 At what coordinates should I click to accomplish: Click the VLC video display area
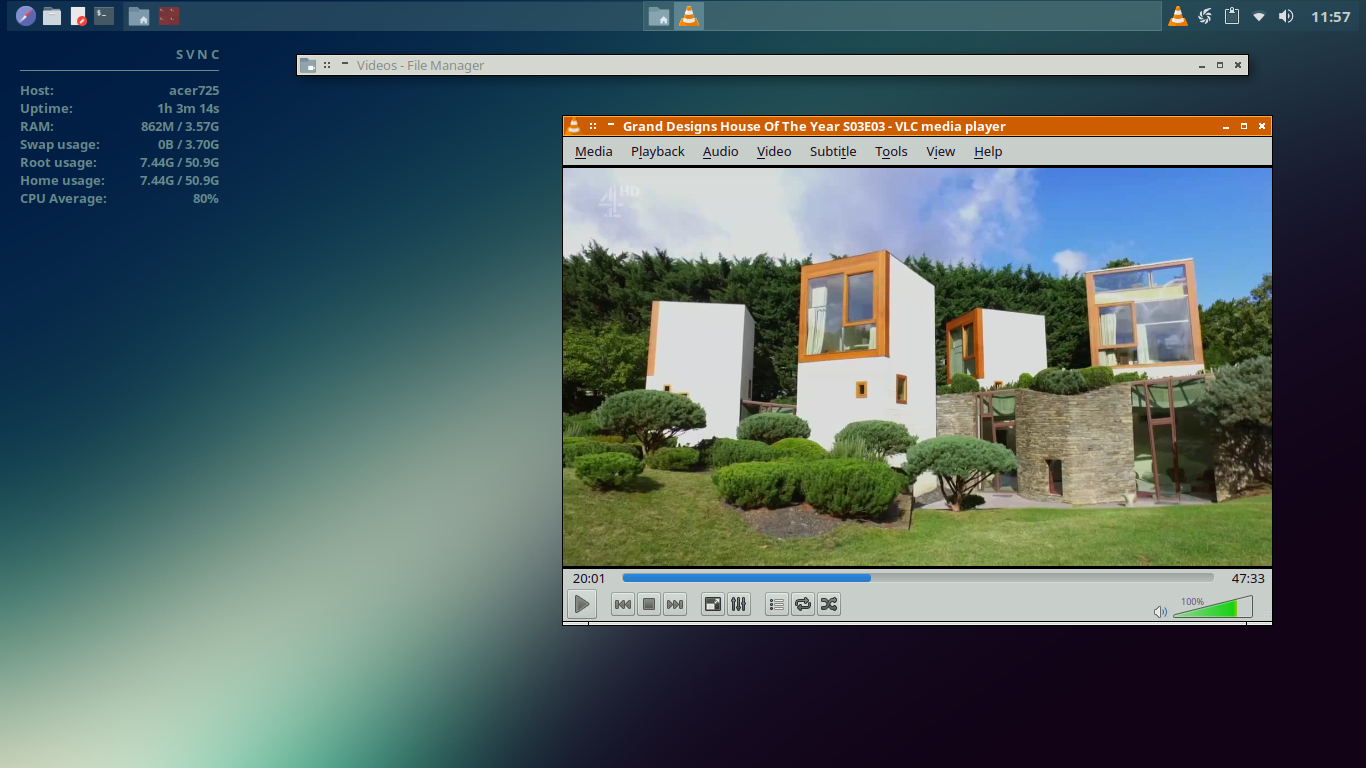tap(917, 367)
